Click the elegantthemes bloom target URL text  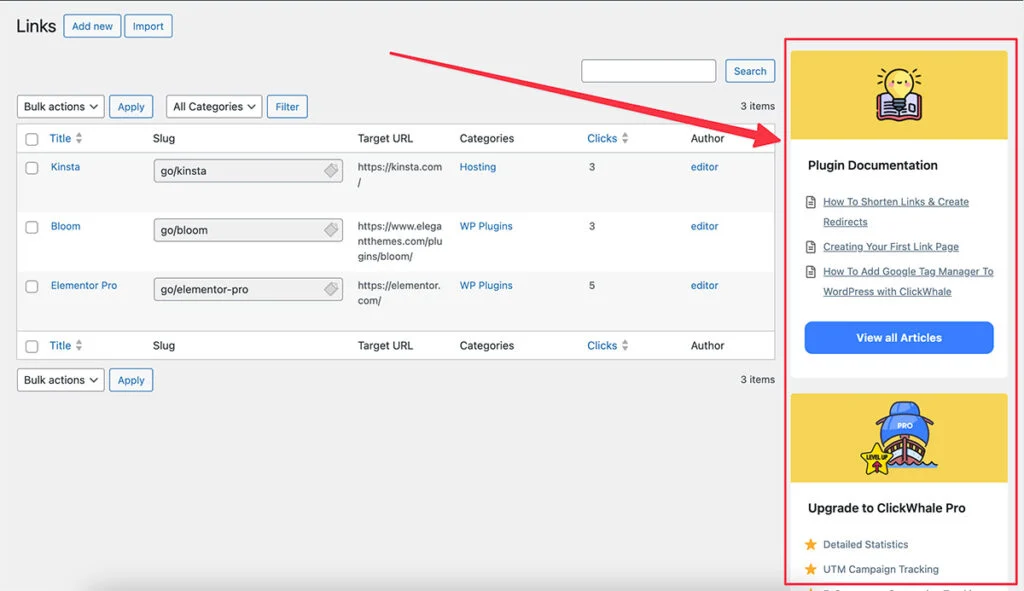(400, 241)
